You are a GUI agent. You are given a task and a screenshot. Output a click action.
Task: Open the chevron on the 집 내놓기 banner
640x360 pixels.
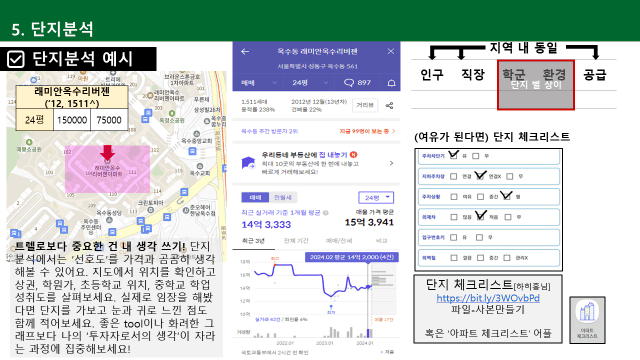[391, 163]
